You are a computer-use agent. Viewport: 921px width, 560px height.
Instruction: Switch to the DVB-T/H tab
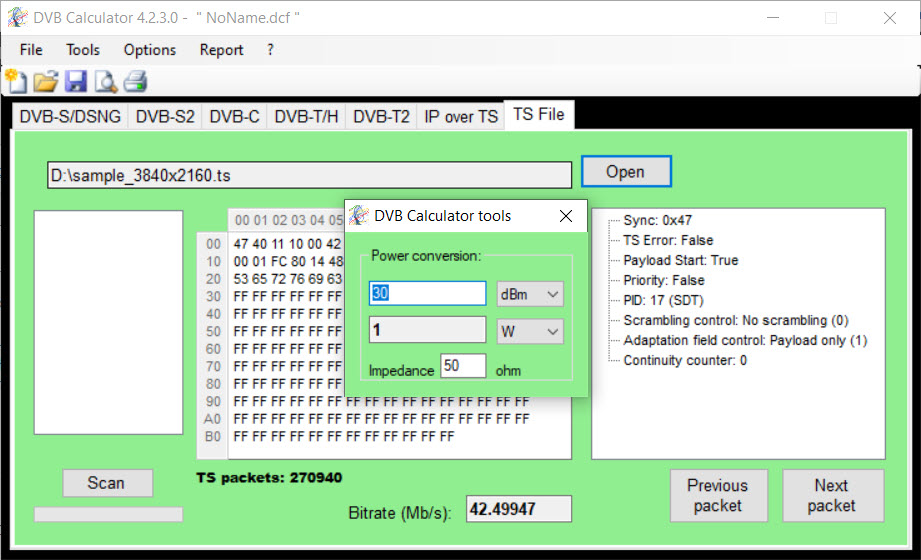[x=306, y=116]
